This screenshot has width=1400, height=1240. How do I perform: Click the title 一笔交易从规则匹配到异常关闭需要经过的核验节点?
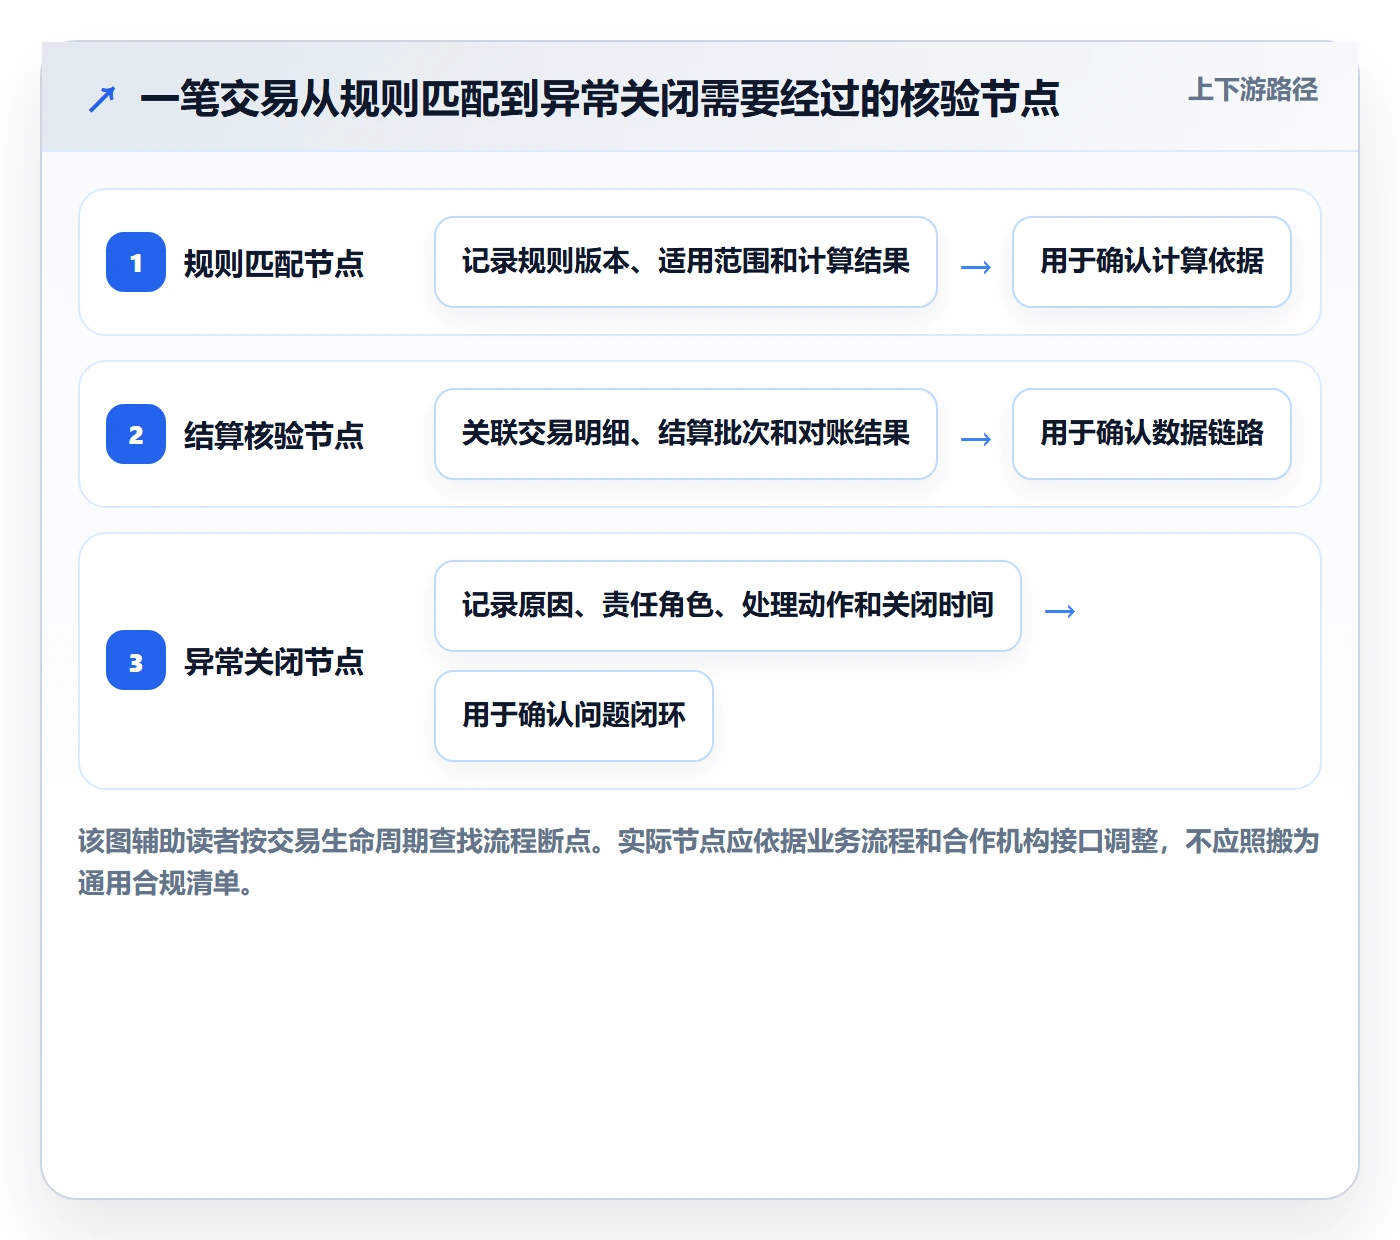(x=600, y=99)
